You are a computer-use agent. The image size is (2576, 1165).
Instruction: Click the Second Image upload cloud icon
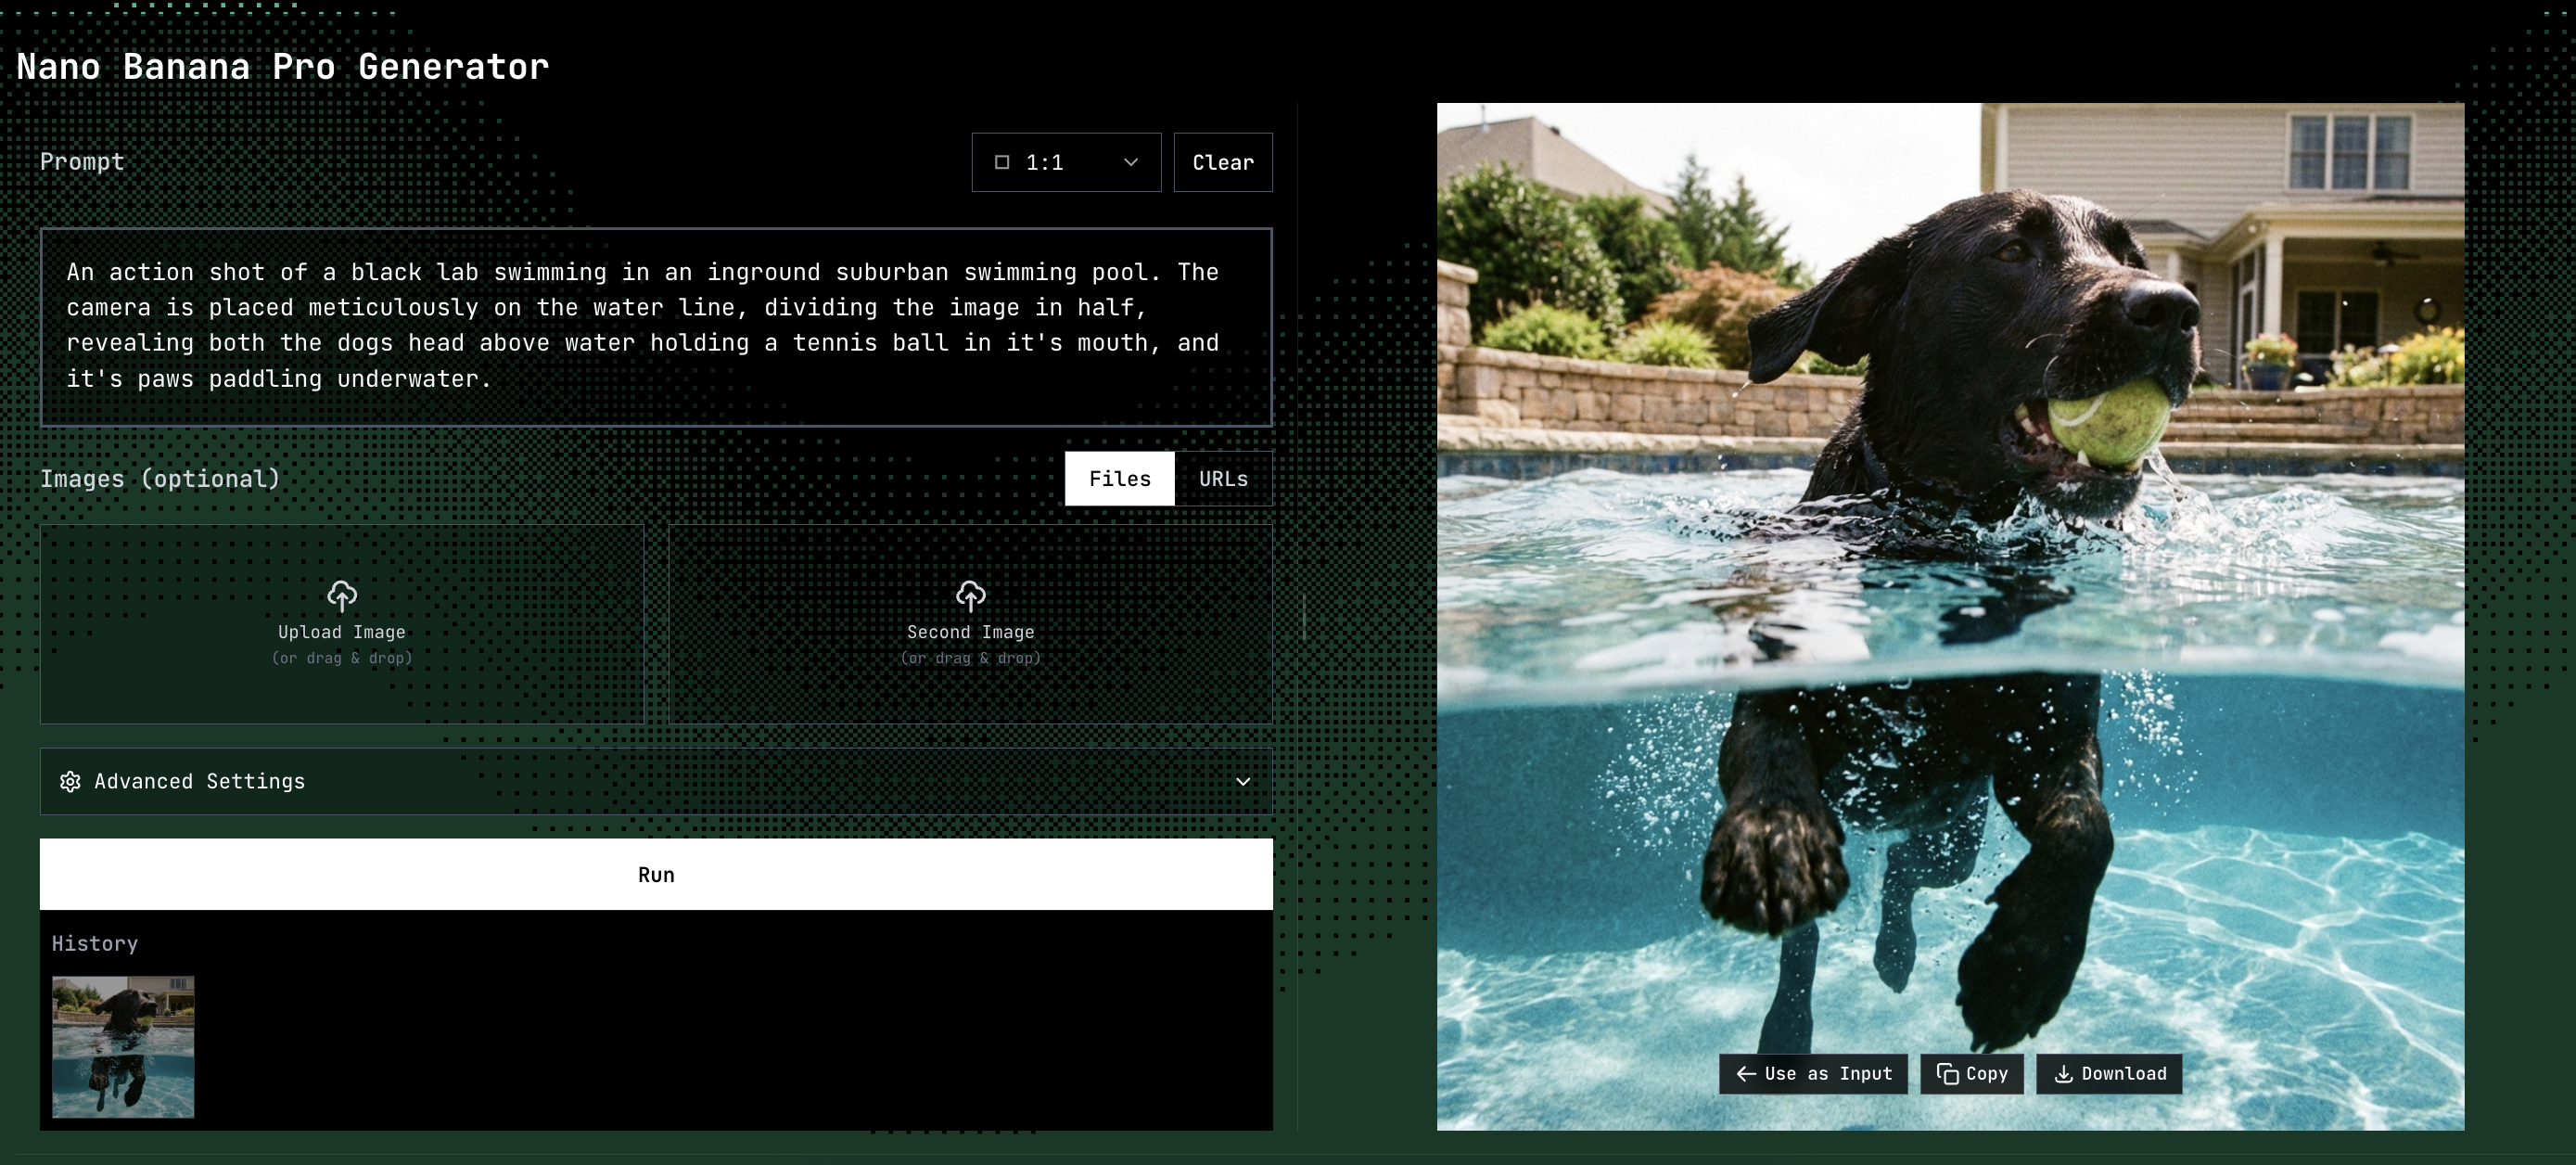(970, 596)
